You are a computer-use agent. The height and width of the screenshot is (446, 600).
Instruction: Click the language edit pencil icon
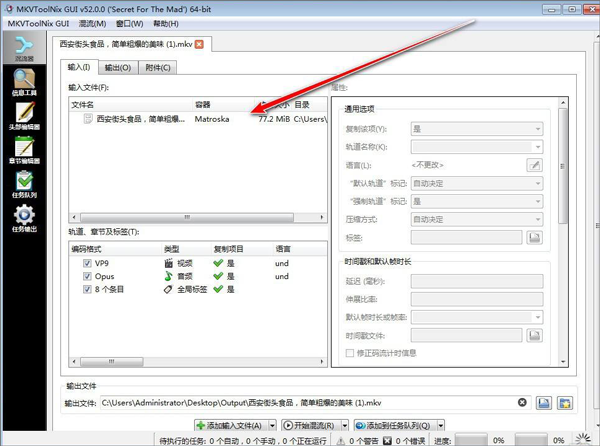click(534, 165)
